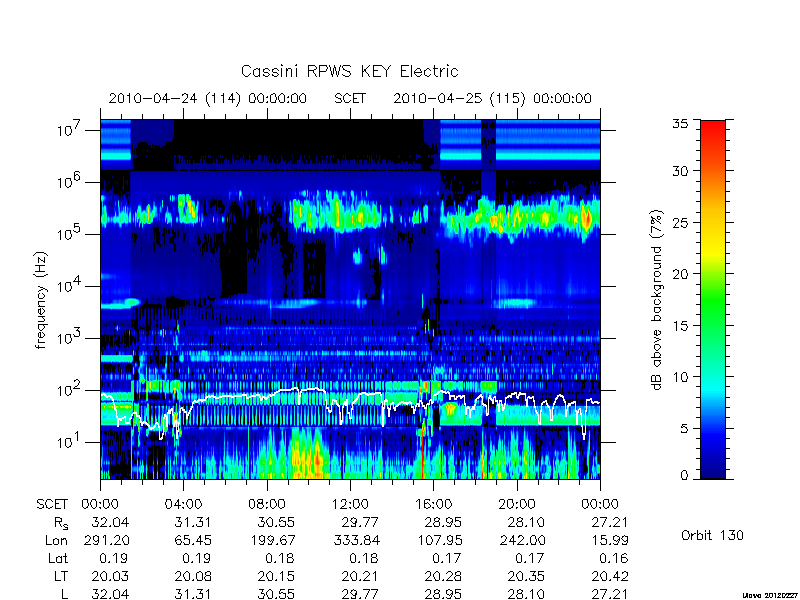Click the LT value 20.03
Image resolution: width=800 pixels, height=600 pixels.
(x=110, y=576)
